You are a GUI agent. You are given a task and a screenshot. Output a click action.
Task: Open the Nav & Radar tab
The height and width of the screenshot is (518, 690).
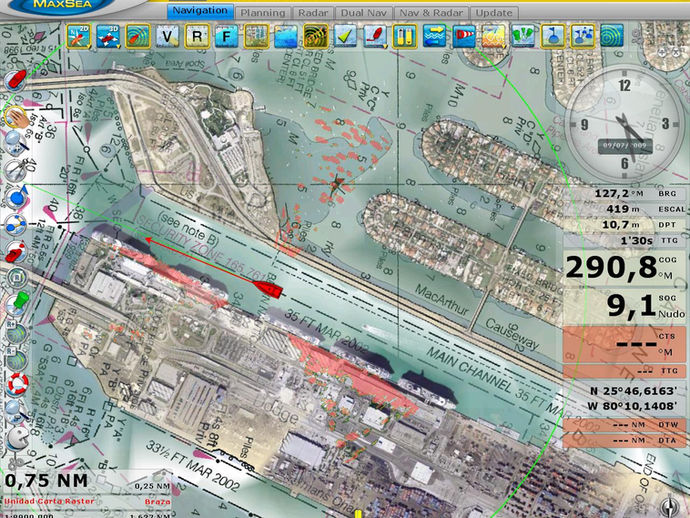[431, 13]
